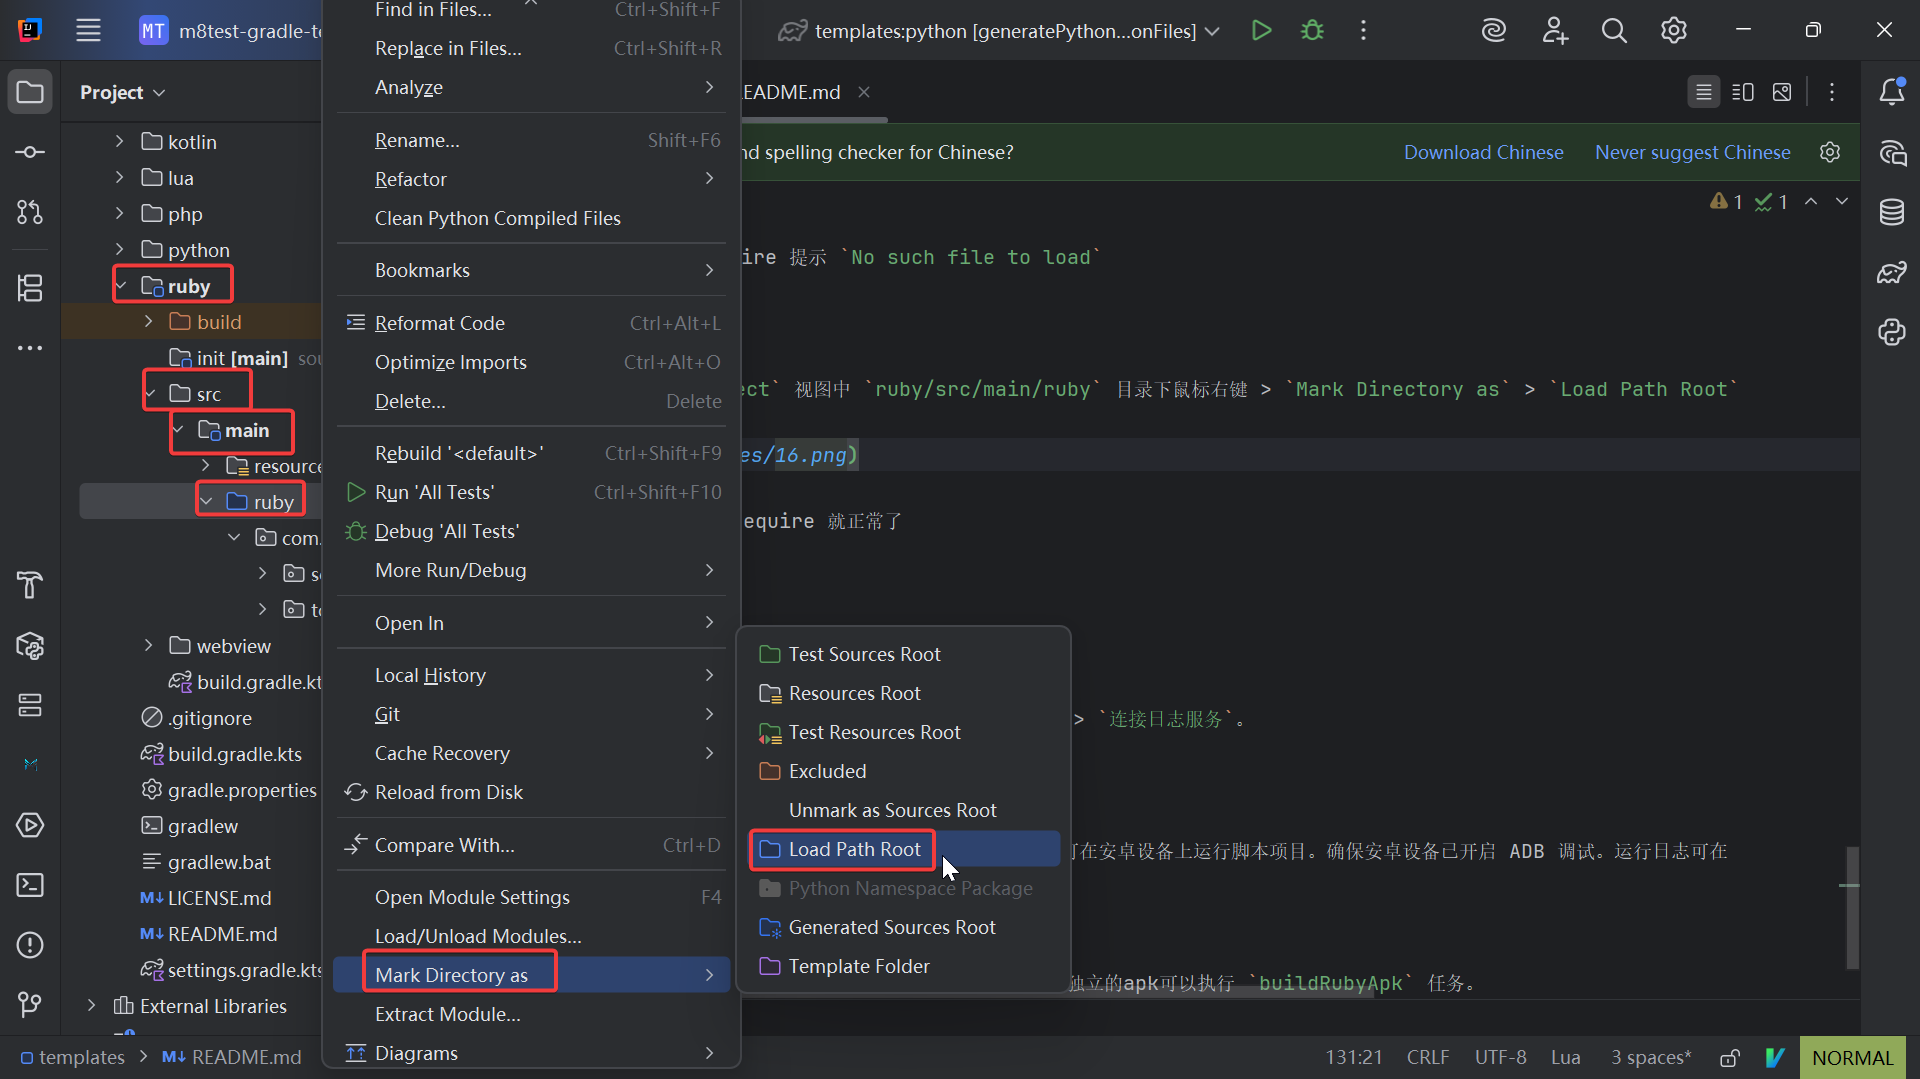This screenshot has height=1079, width=1920.
Task: Select Load Path Root menu item
Action: 854,849
